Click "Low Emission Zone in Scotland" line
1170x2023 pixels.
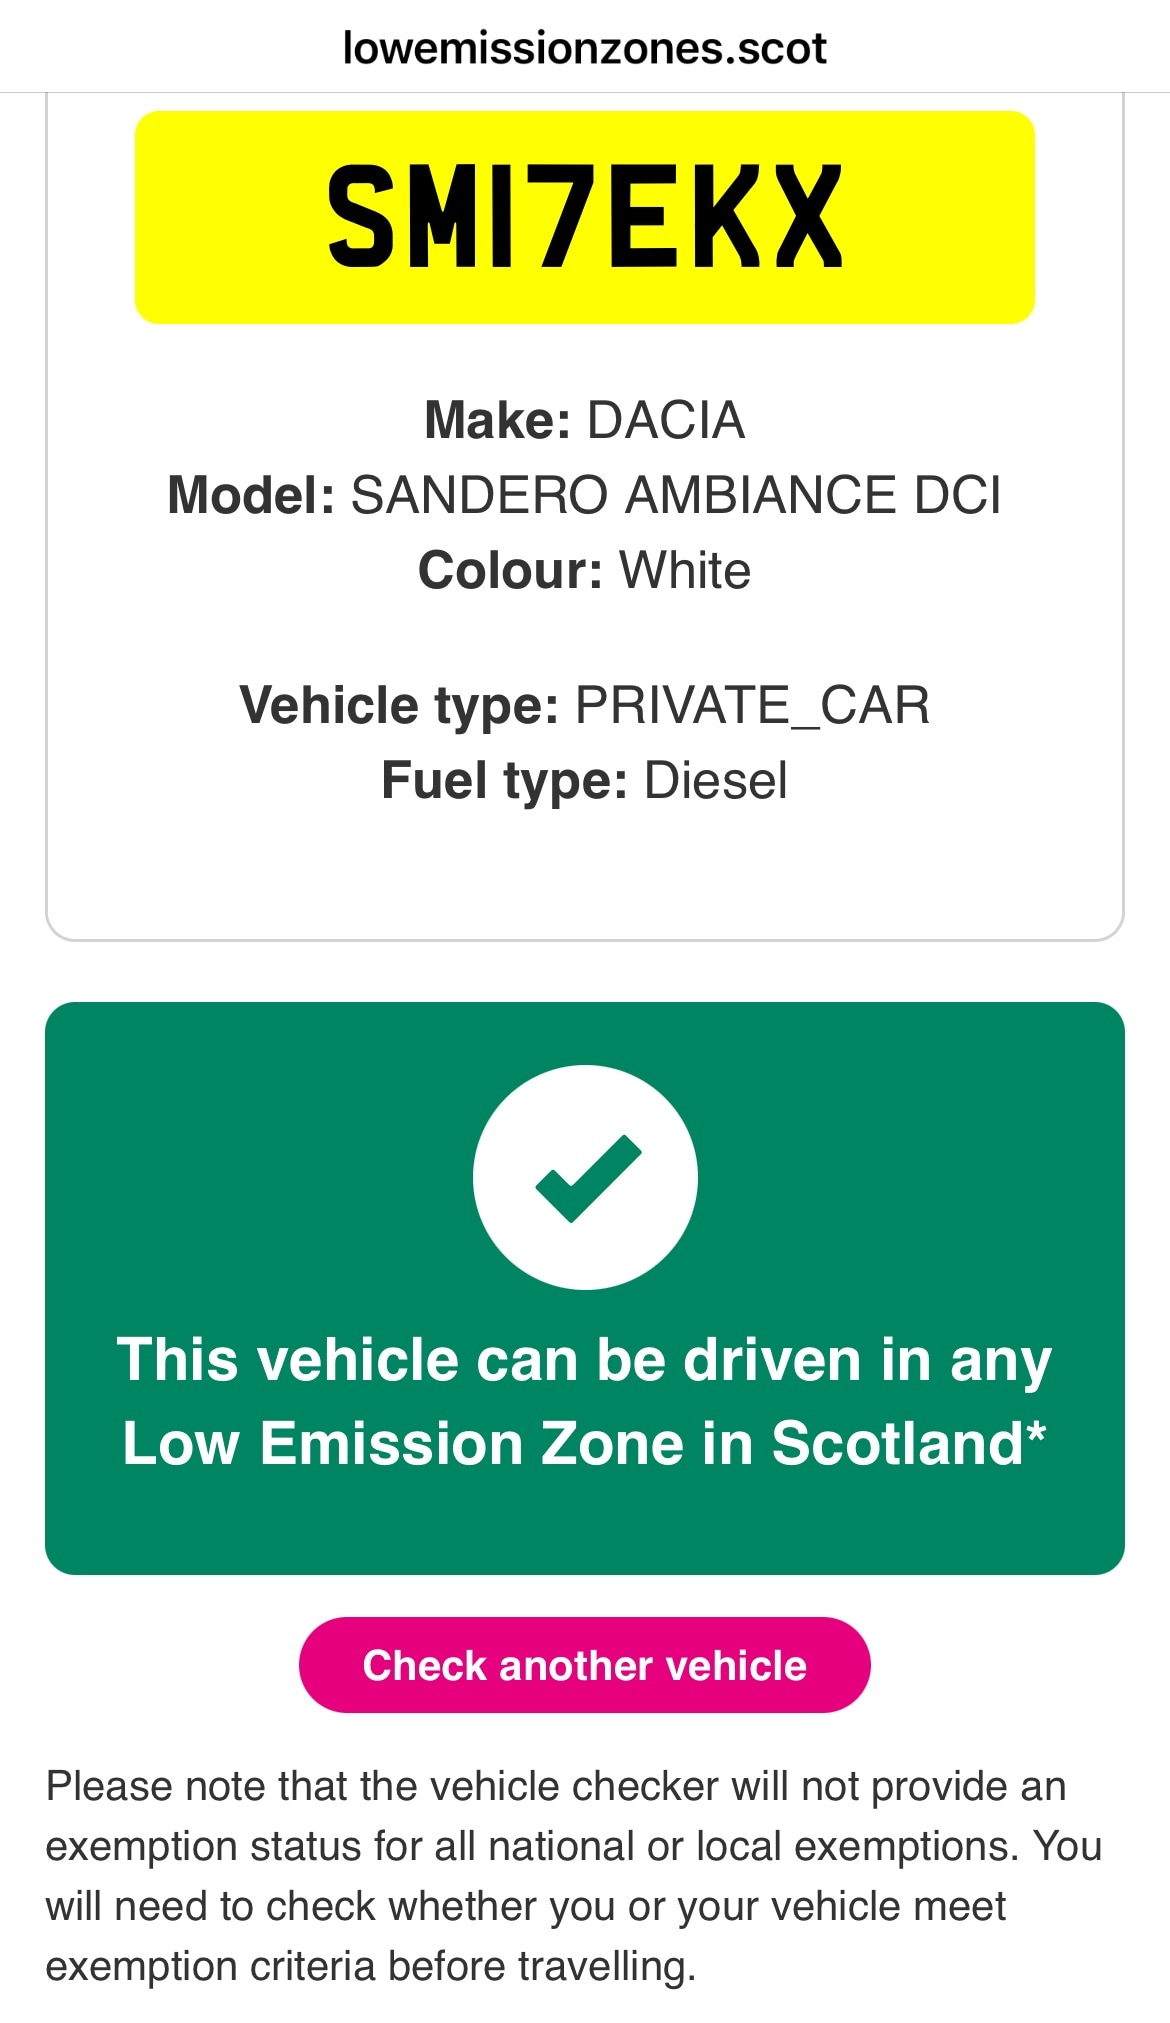572,1444
